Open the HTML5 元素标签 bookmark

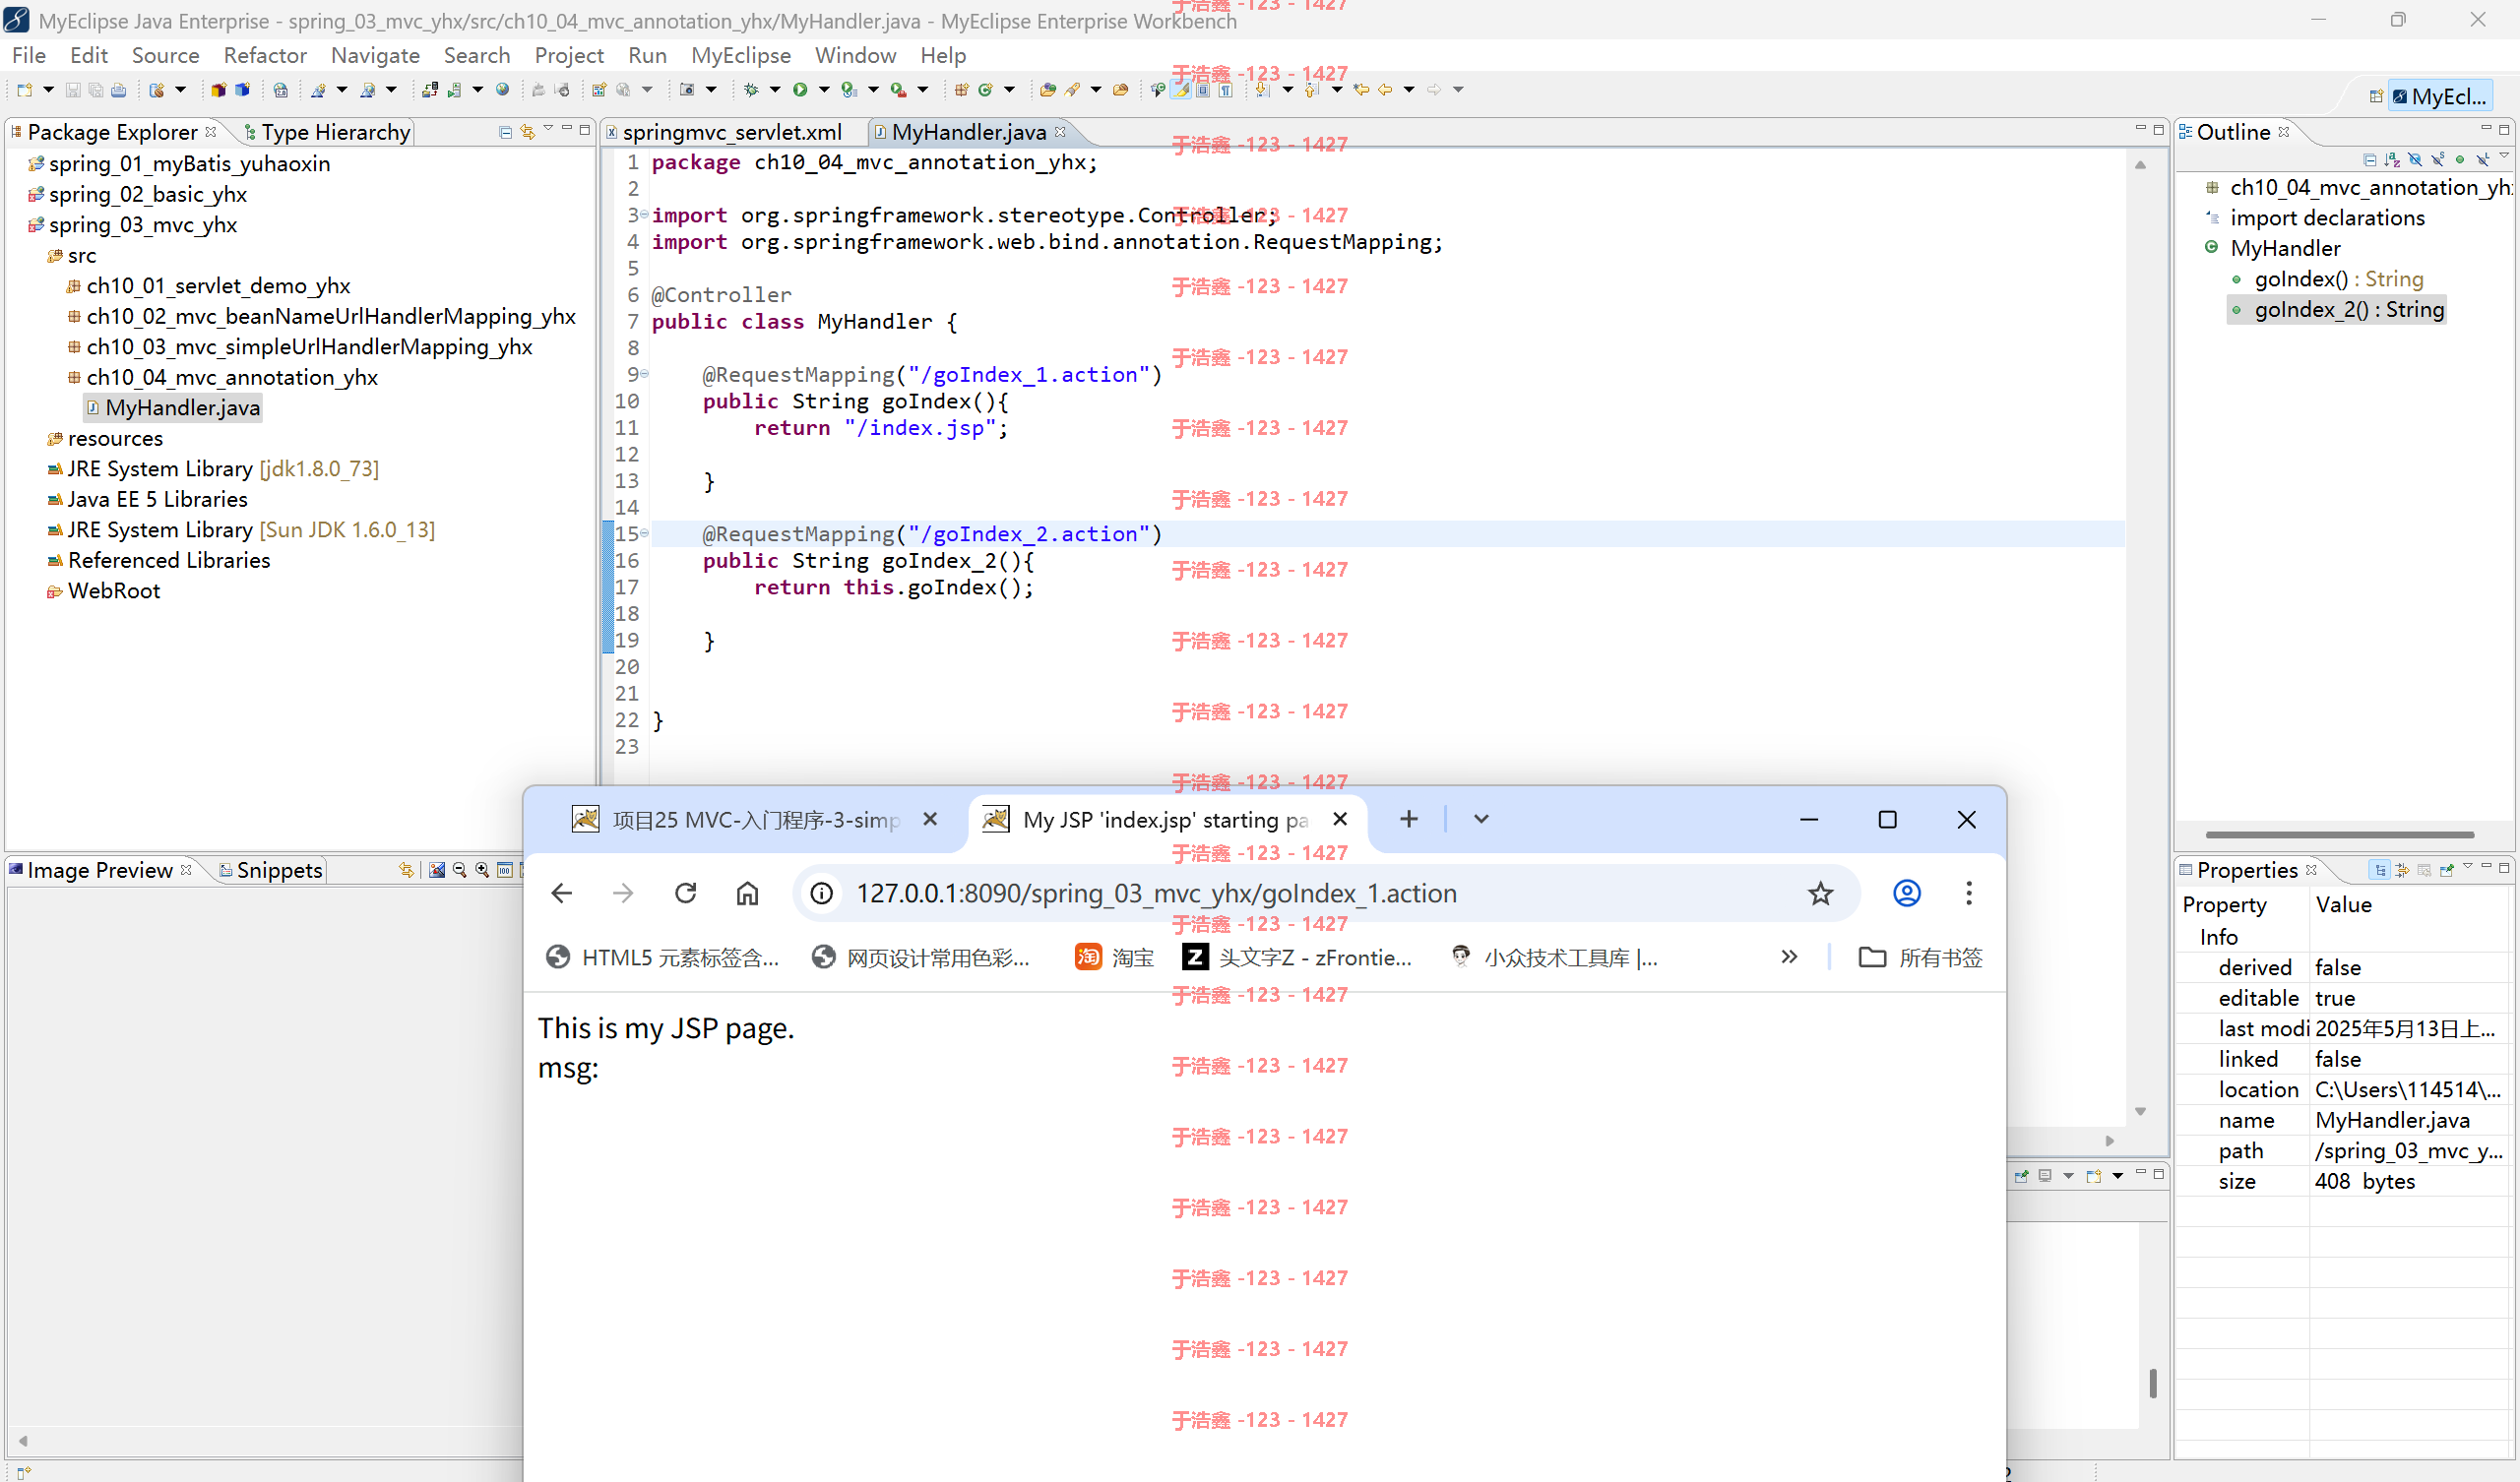click(663, 957)
